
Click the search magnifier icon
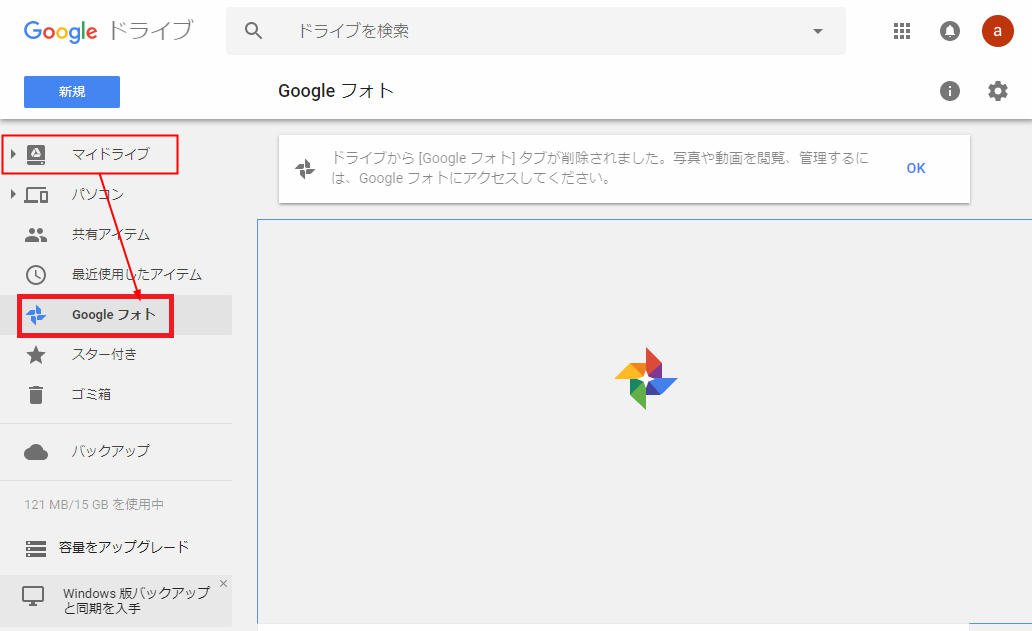click(254, 31)
